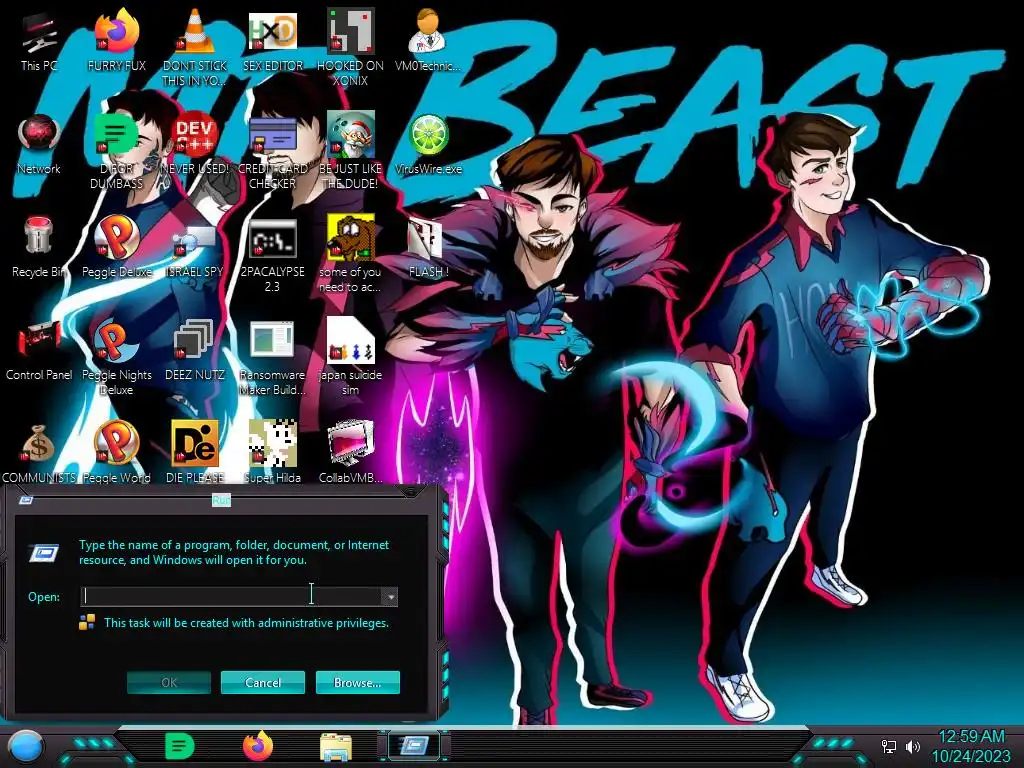This screenshot has width=1024, height=768.
Task: Select the DEEZ NUTZ shortcut
Action: coord(195,350)
